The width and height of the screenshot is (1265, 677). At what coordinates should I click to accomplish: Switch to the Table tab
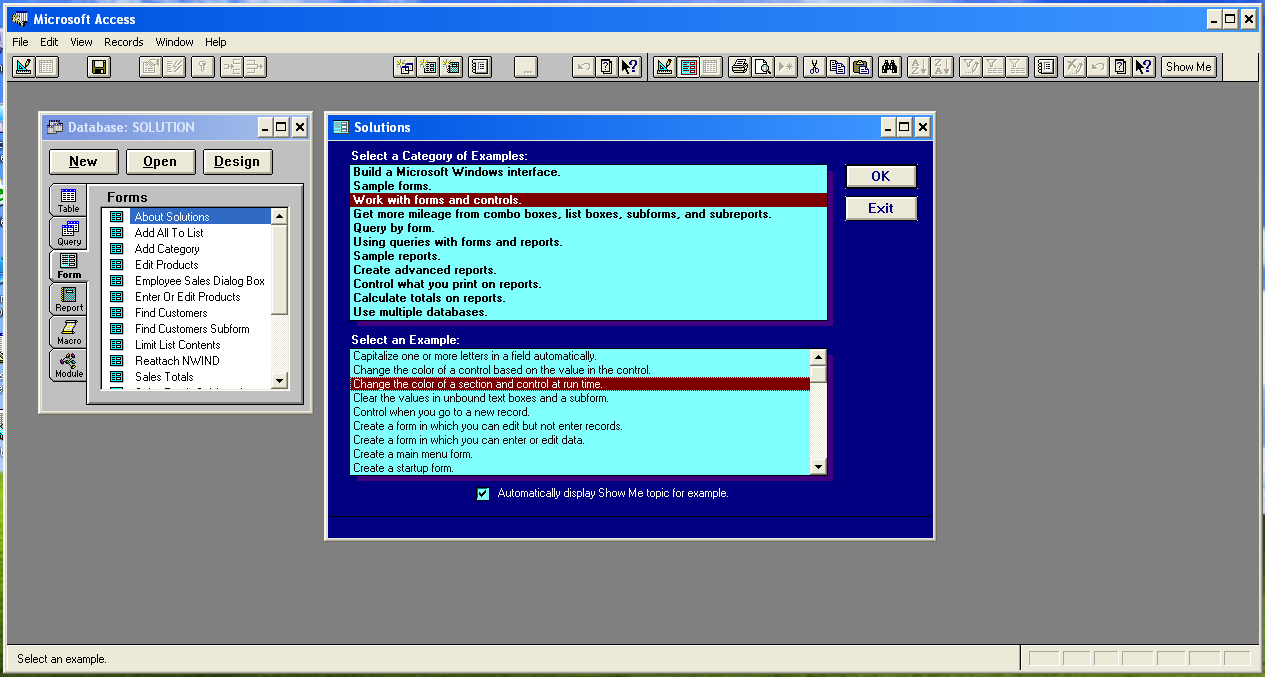click(x=68, y=200)
